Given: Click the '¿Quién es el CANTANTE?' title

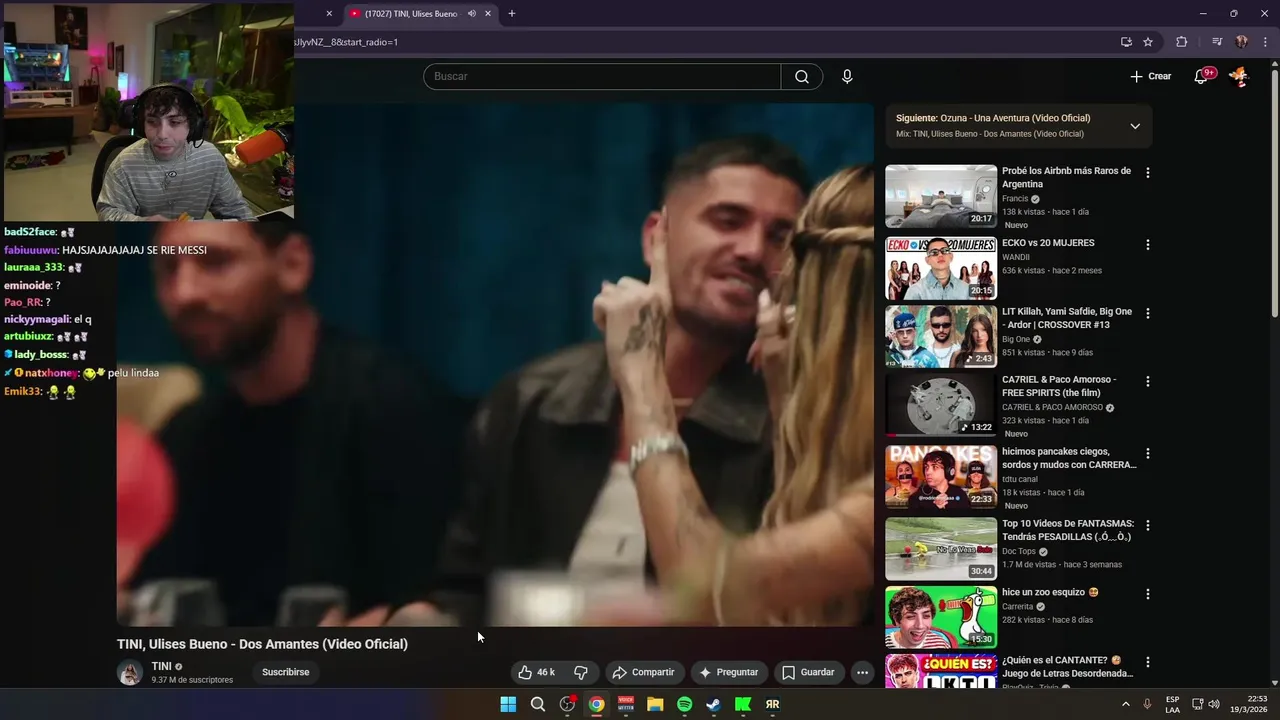Looking at the screenshot, I should point(1068,667).
